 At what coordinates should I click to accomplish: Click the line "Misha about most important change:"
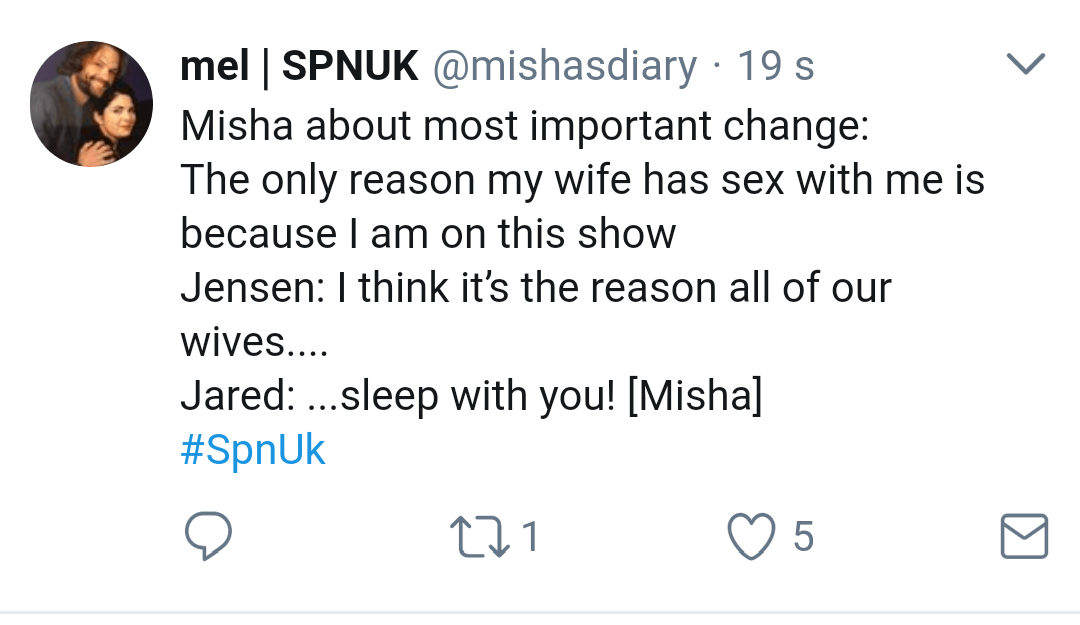[x=525, y=126]
